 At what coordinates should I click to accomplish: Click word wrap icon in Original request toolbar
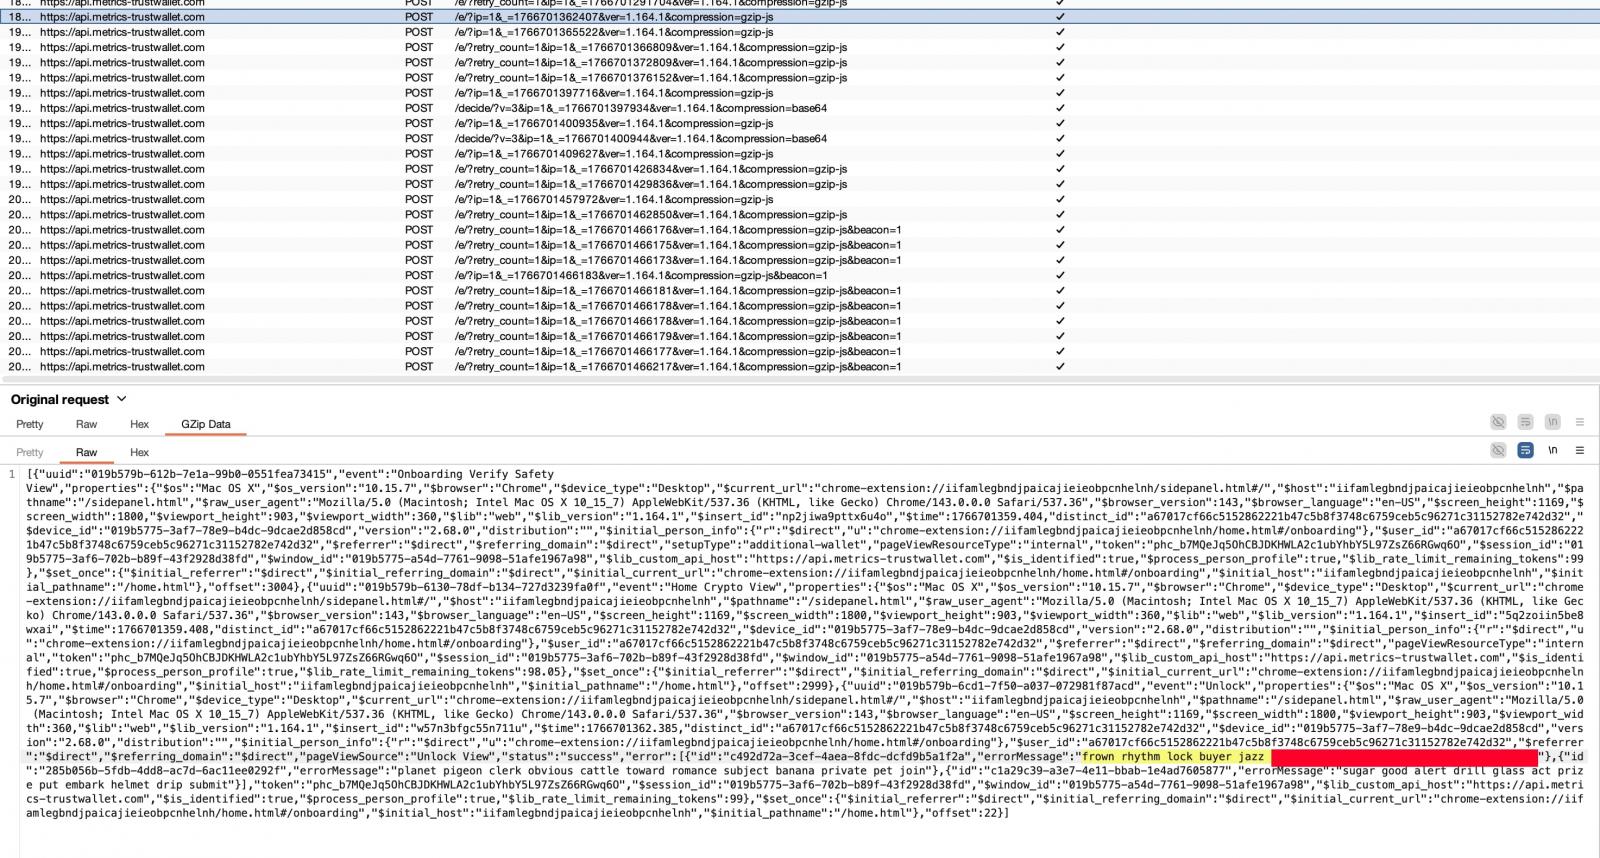pos(1525,422)
